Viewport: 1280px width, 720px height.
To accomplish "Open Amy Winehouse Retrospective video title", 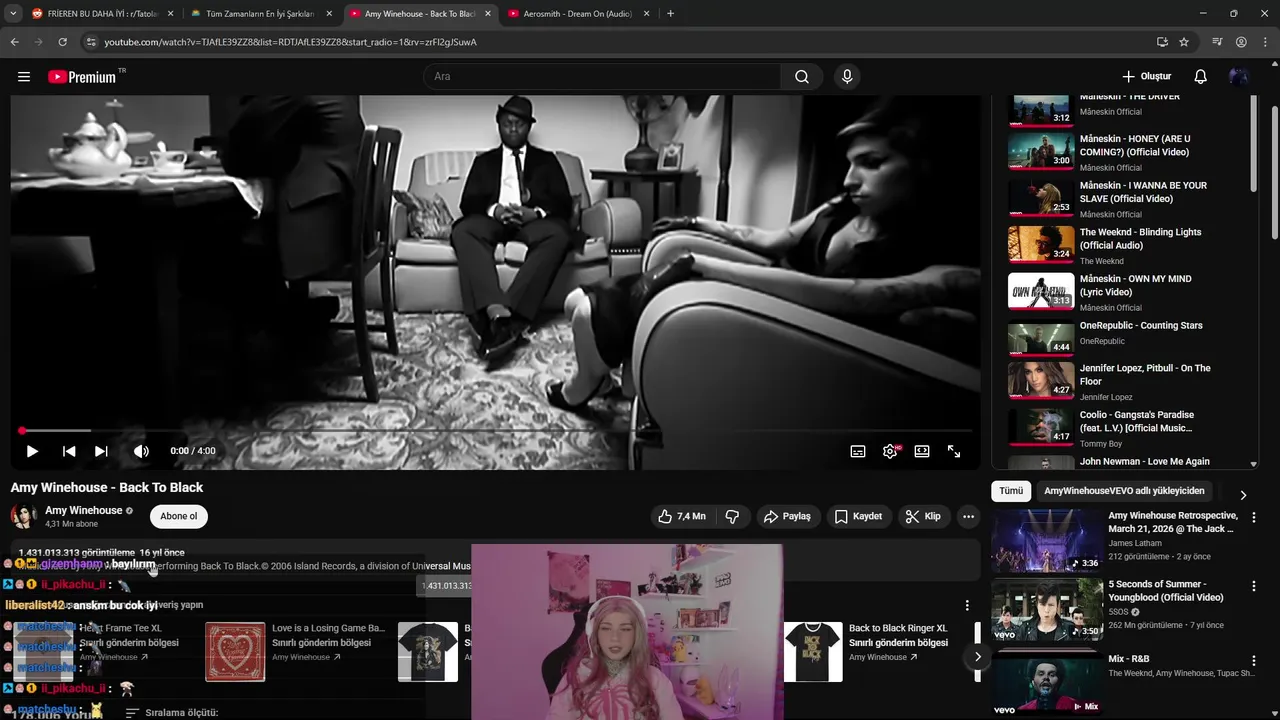I will tap(1172, 522).
